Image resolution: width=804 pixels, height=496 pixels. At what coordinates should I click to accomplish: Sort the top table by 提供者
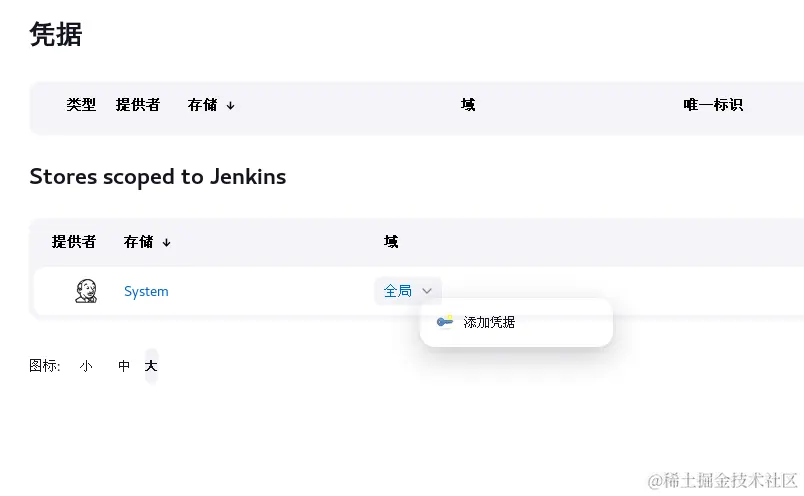(x=138, y=105)
